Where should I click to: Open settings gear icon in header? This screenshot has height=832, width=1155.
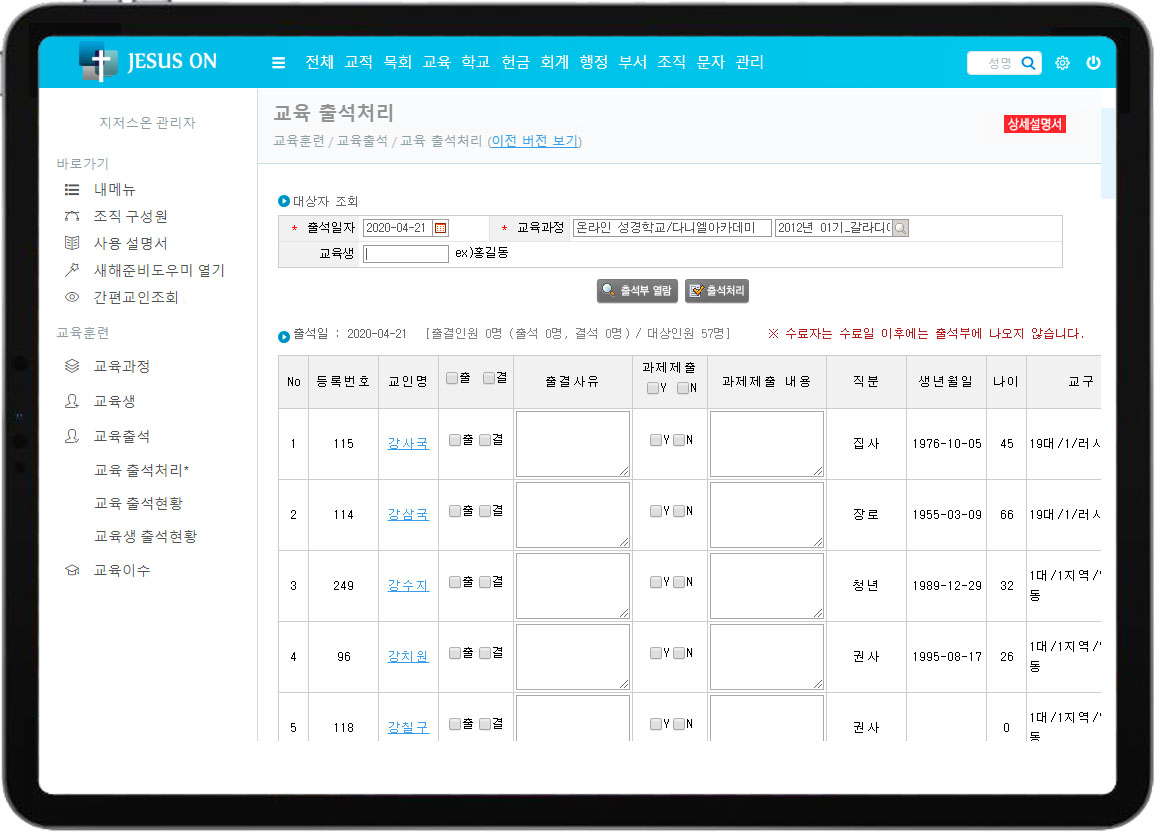point(1062,63)
